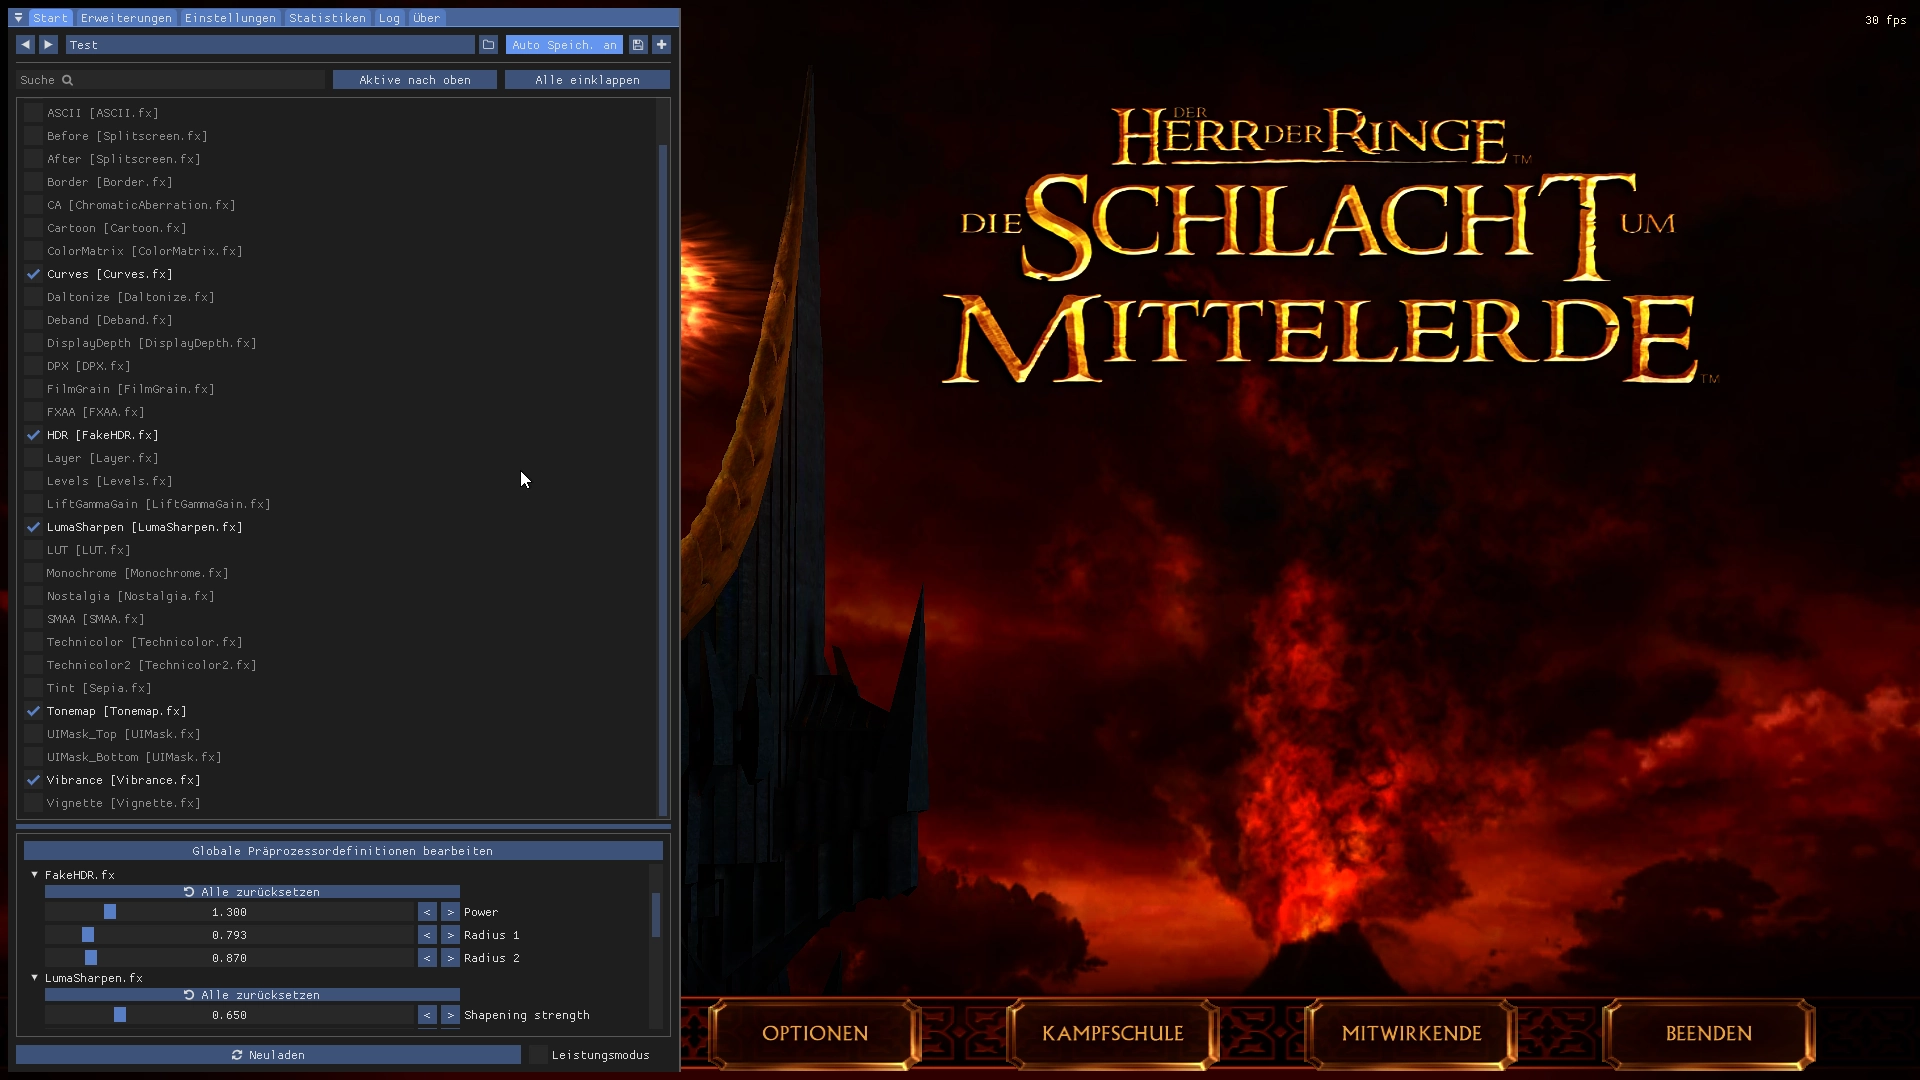Select Technicolor2 [Technicolor2.fx] row
Image resolution: width=1920 pixels, height=1080 pixels.
point(151,665)
